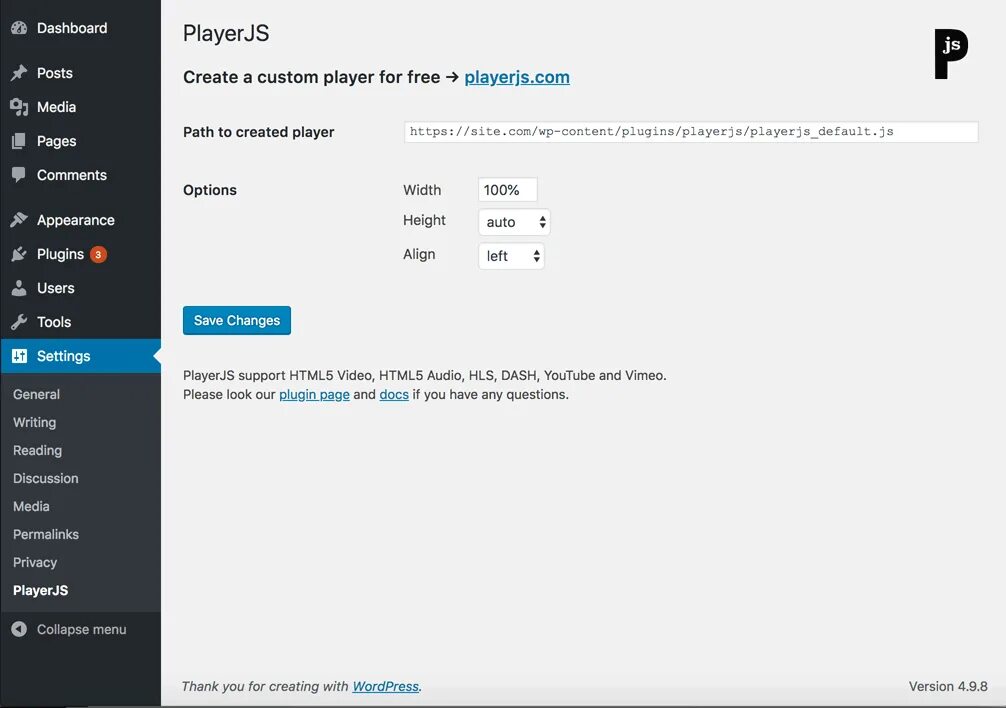Click the Width label
The height and width of the screenshot is (708, 1006).
(x=422, y=190)
